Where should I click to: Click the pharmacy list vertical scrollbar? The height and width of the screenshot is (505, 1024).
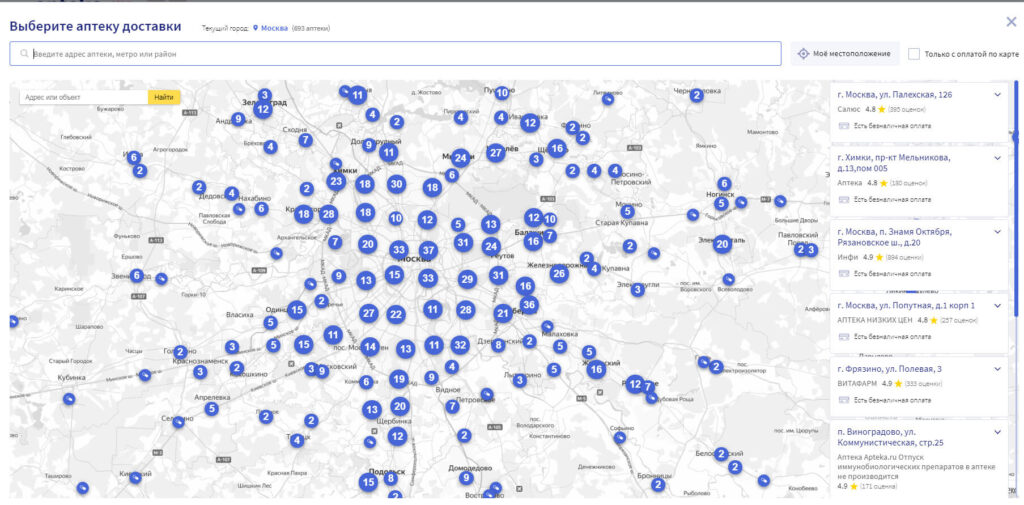pyautogui.click(x=1016, y=200)
